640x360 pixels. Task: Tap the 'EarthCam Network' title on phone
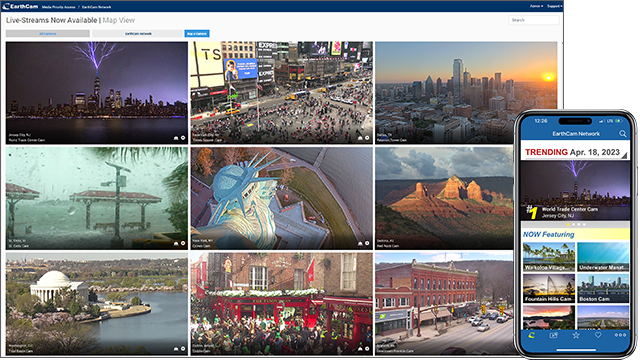coord(576,133)
